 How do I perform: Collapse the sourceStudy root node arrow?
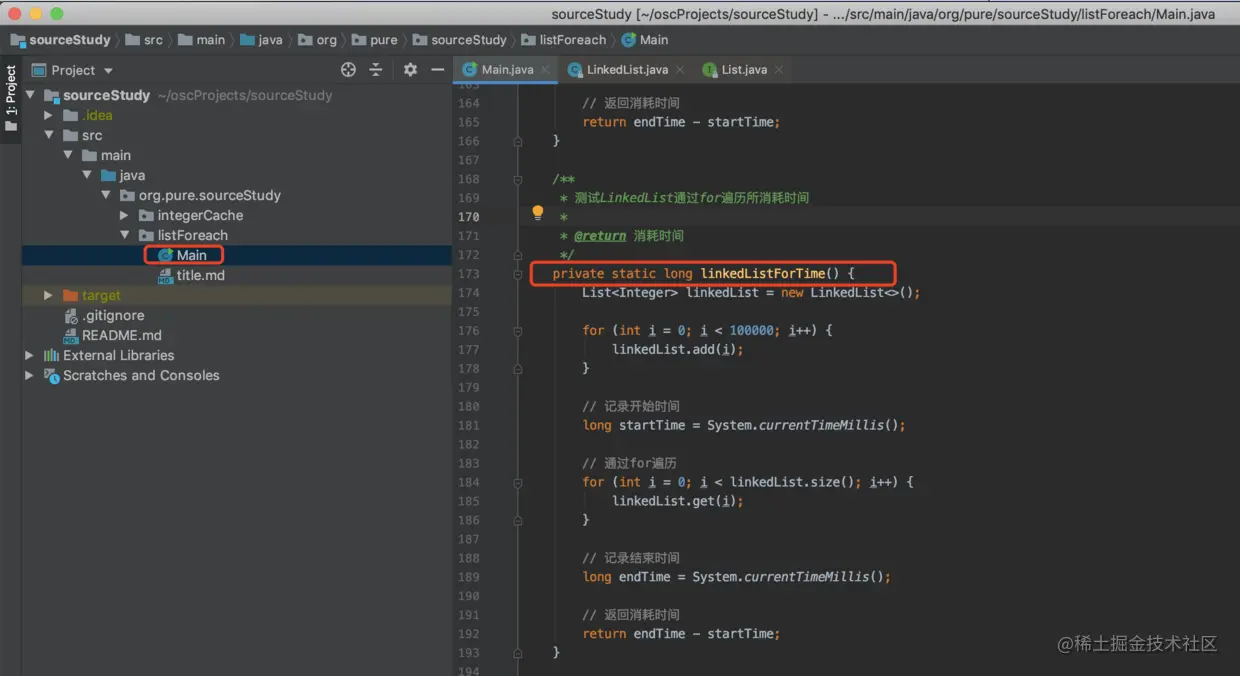(30, 95)
